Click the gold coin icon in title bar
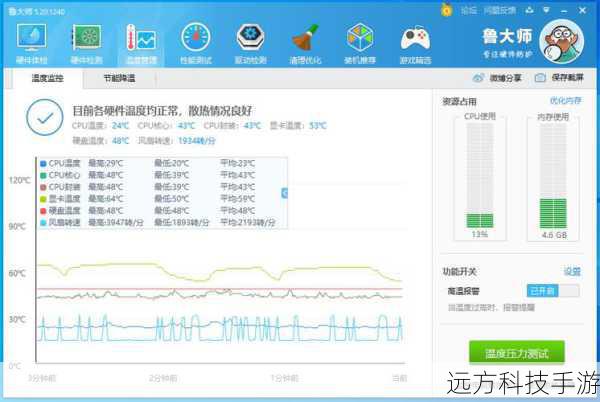The image size is (600, 402). tap(446, 10)
